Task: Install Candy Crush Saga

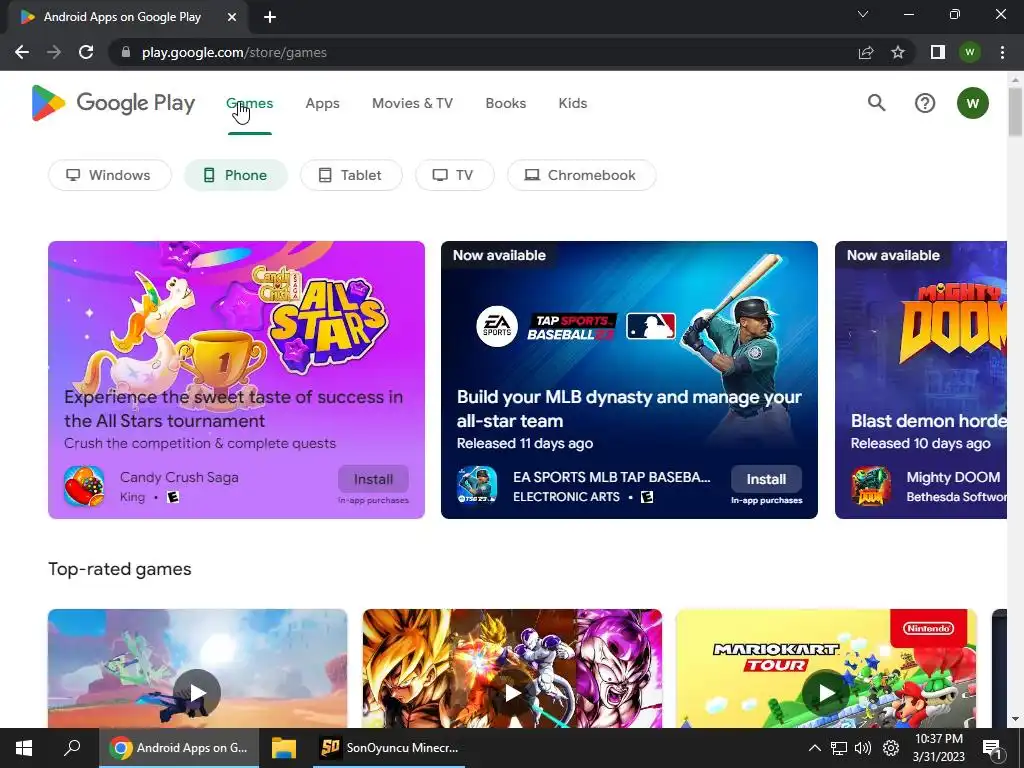Action: (374, 479)
